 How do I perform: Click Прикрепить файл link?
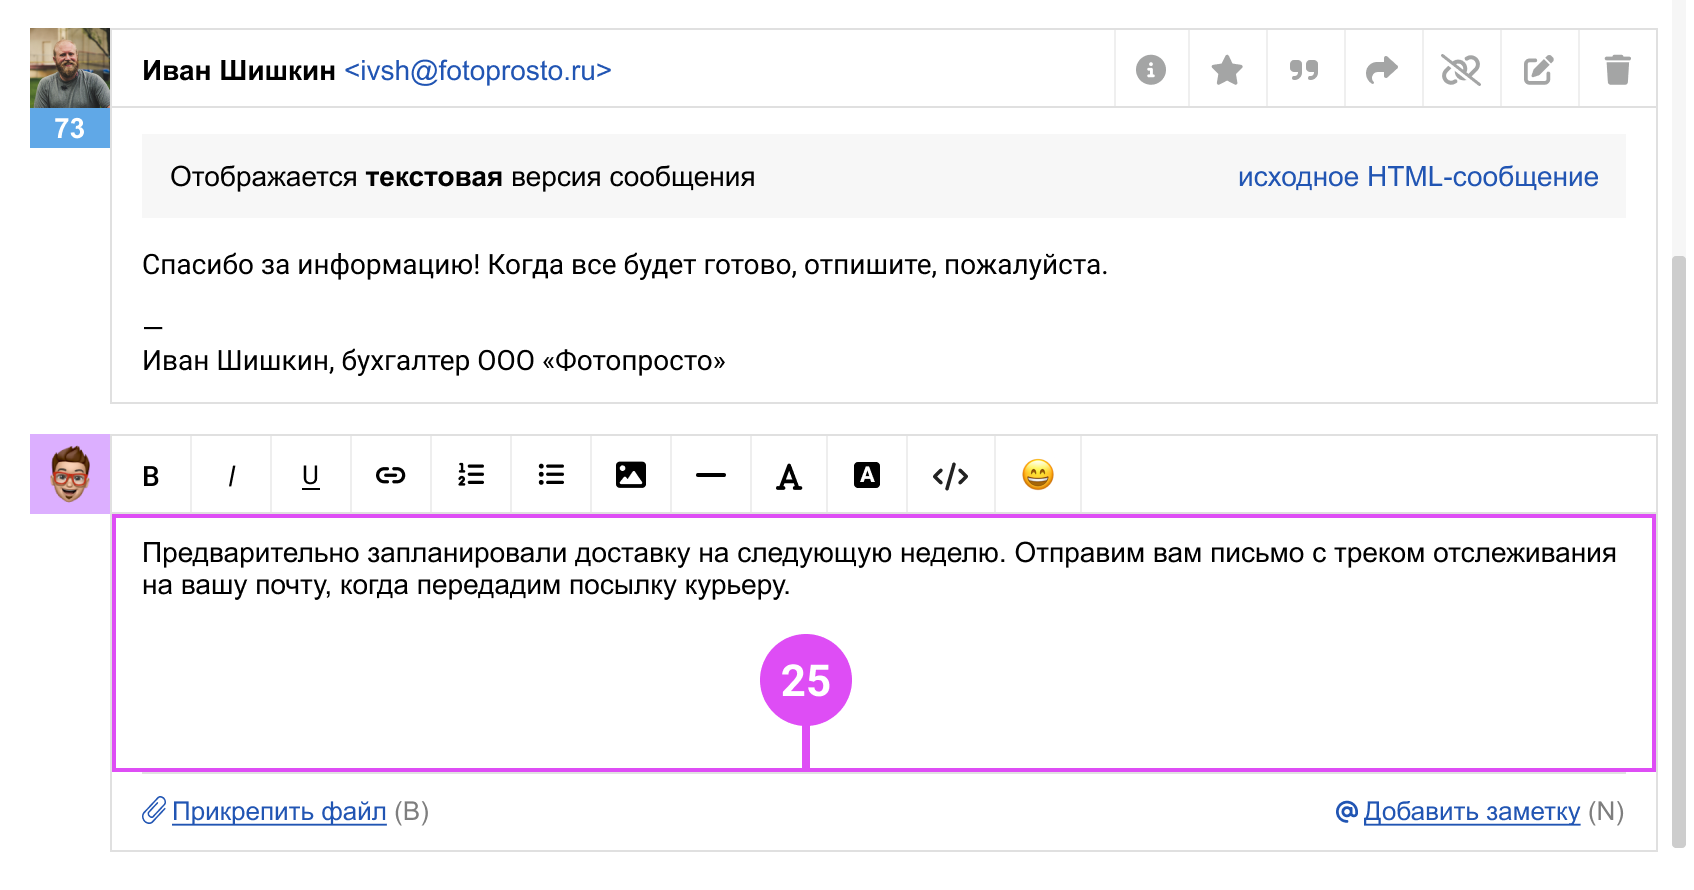(x=279, y=811)
